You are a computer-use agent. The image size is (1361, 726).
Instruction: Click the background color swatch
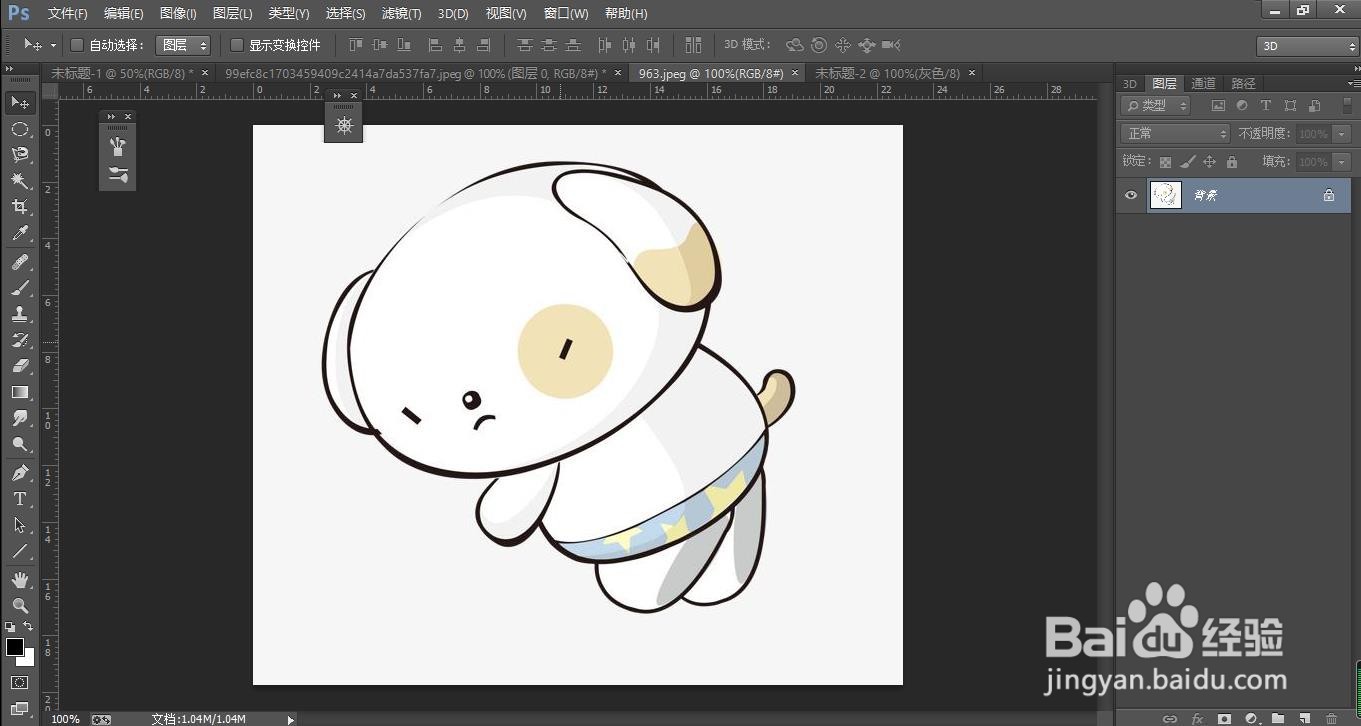(29, 659)
